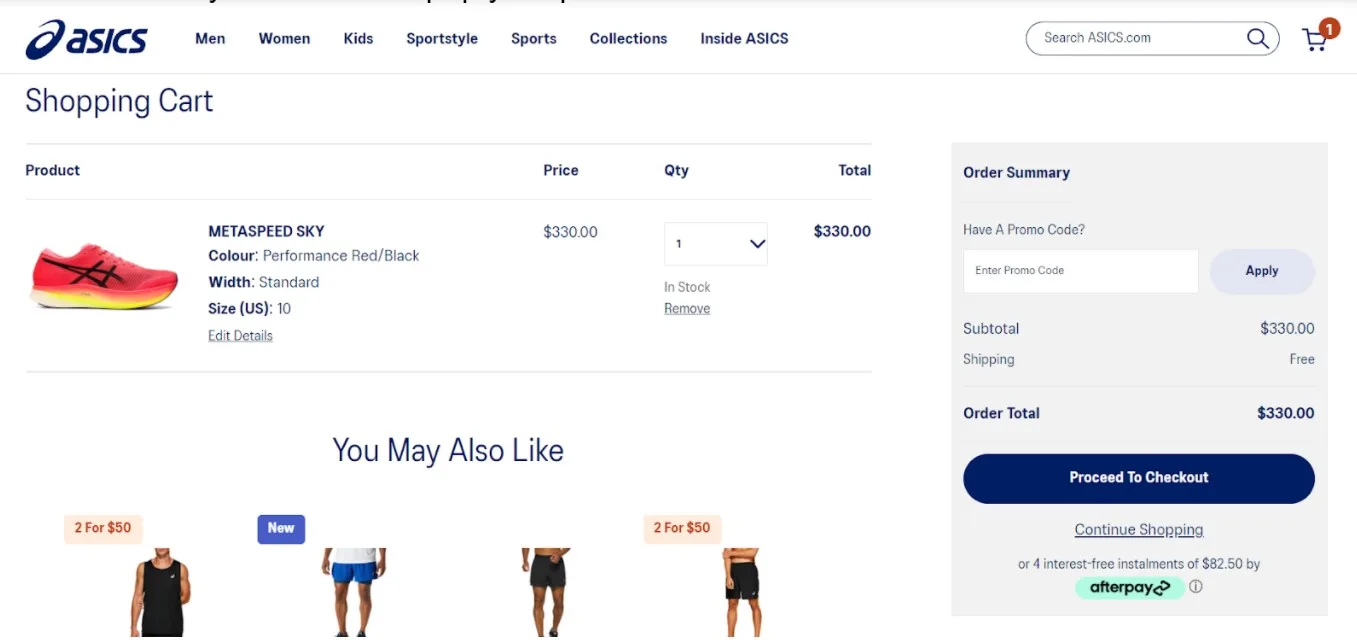Remove the item from cart
Screen dimensions: 1357x640
687,309
